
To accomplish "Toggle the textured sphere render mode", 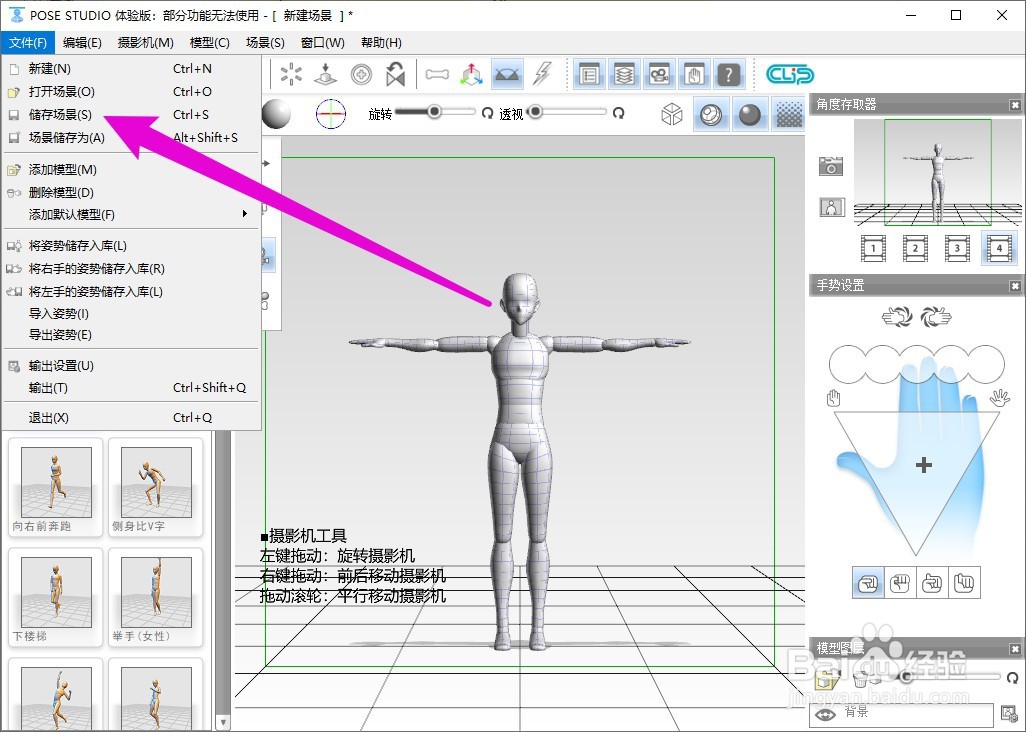I will pos(711,114).
